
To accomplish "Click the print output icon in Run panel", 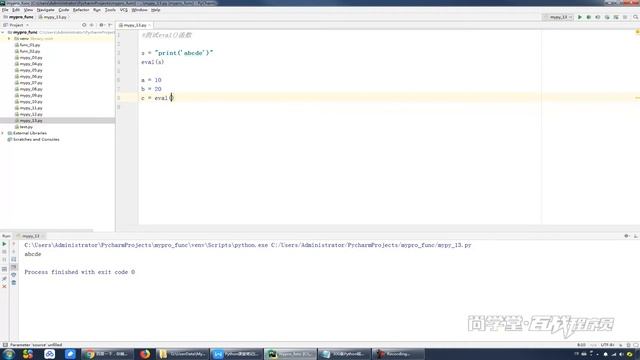I will (x=13, y=275).
